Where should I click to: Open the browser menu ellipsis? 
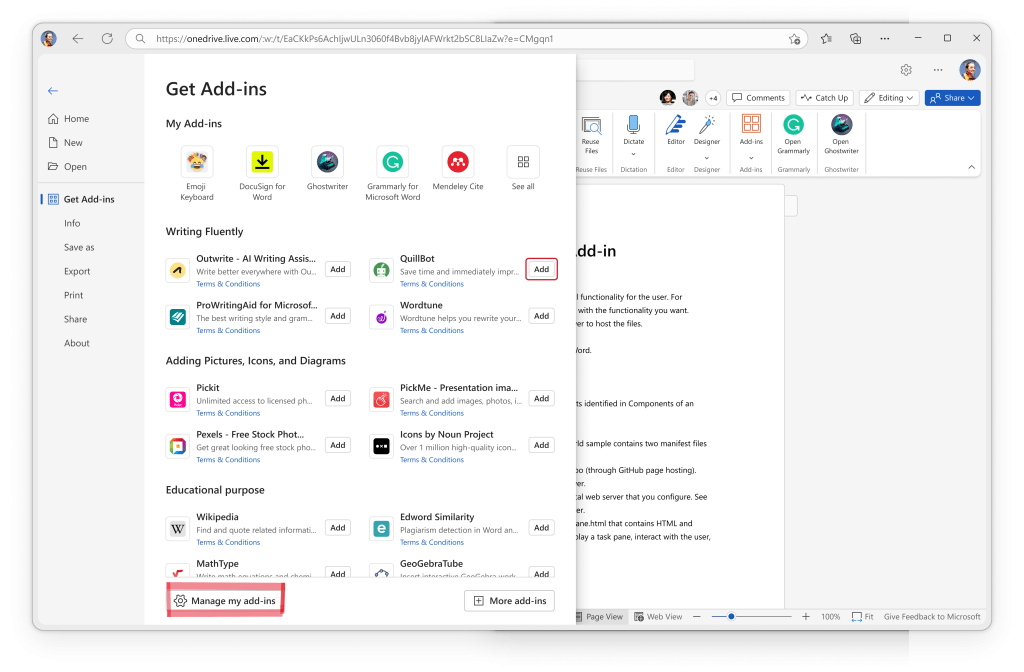click(x=885, y=39)
